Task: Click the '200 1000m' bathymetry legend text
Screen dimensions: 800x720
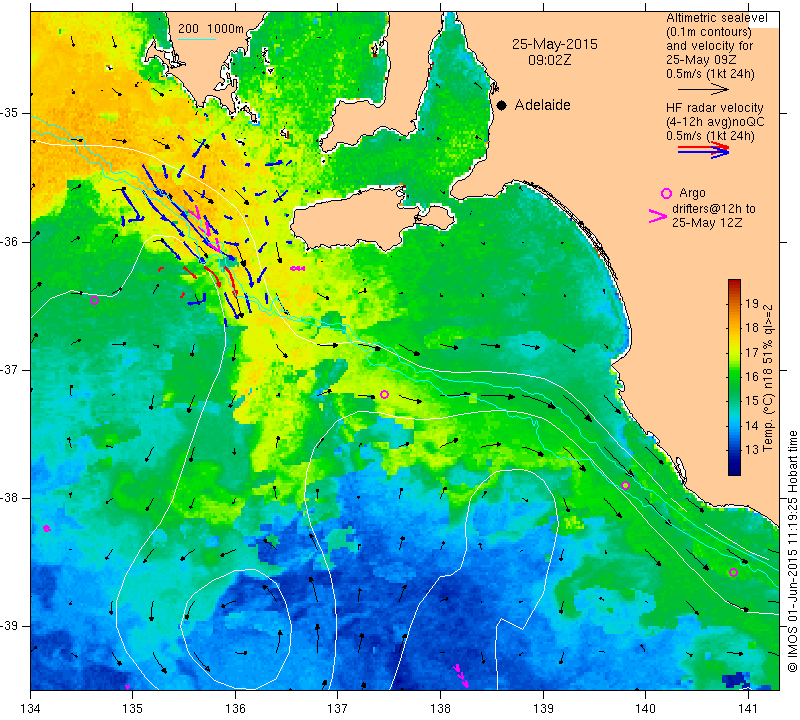Action: 211,29
